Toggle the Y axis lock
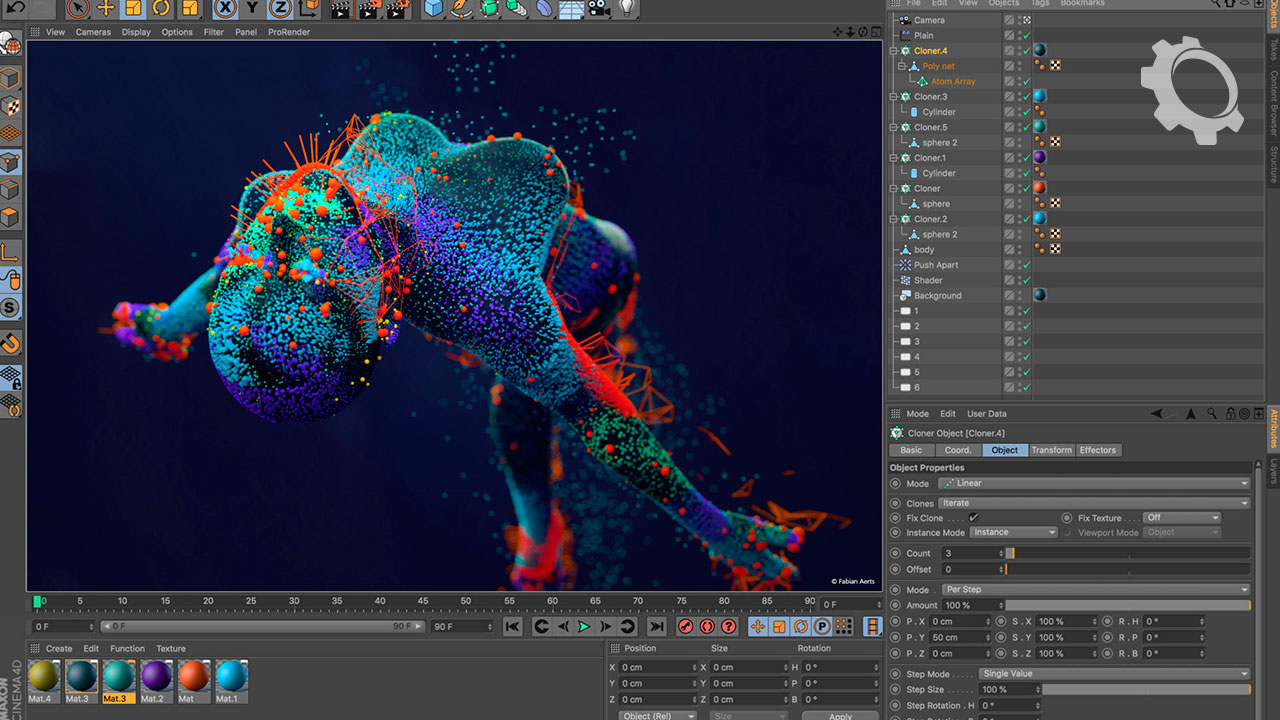This screenshot has width=1280, height=720. [252, 9]
